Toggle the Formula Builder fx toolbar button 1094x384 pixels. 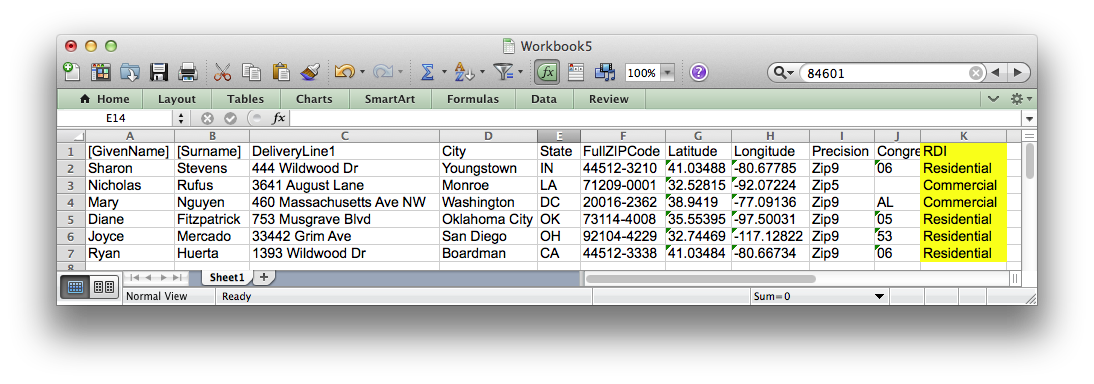548,72
